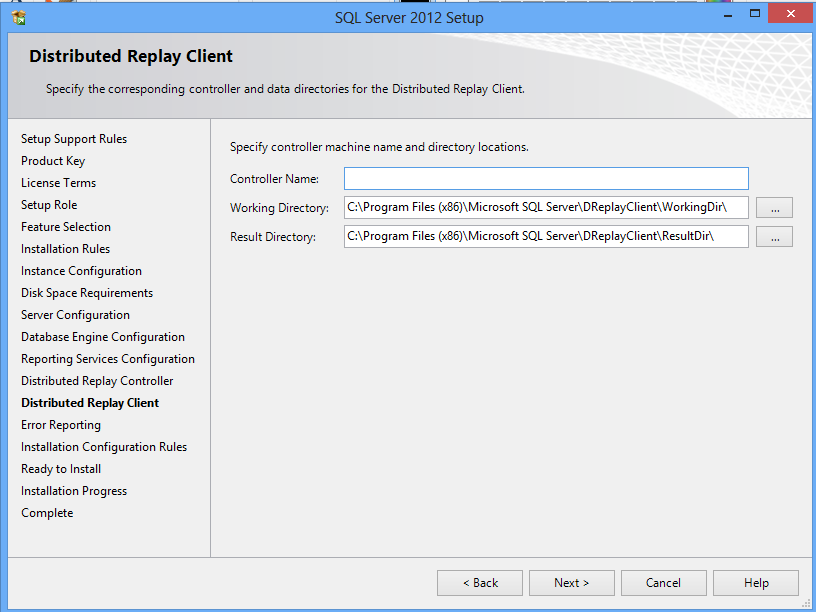Click the Next button
Image resolution: width=816 pixels, height=612 pixels.
(x=571, y=582)
